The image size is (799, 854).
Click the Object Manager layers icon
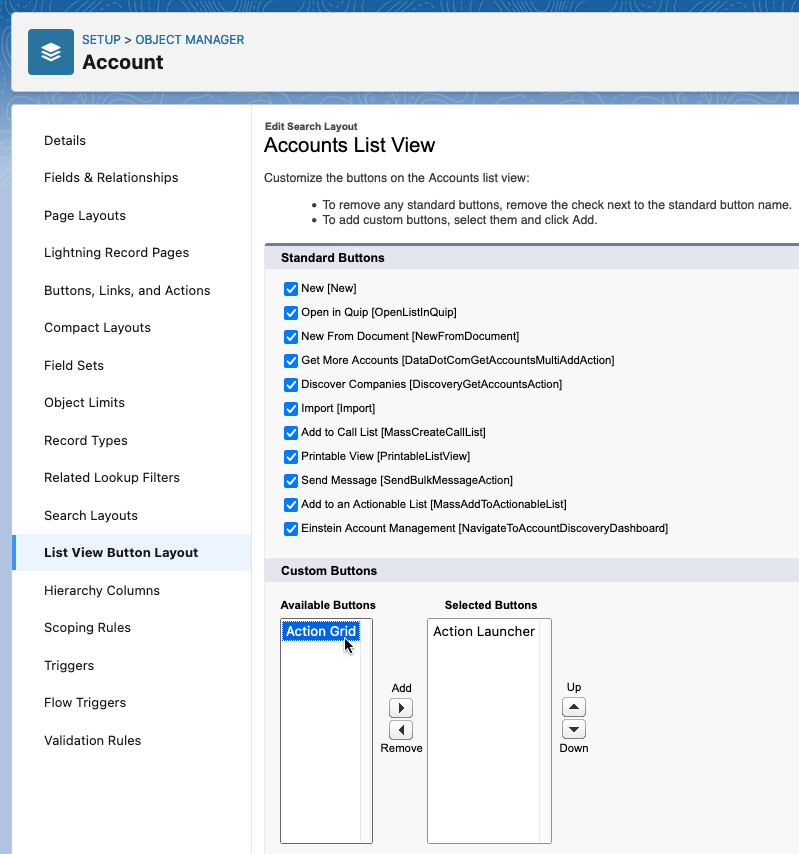coord(51,52)
